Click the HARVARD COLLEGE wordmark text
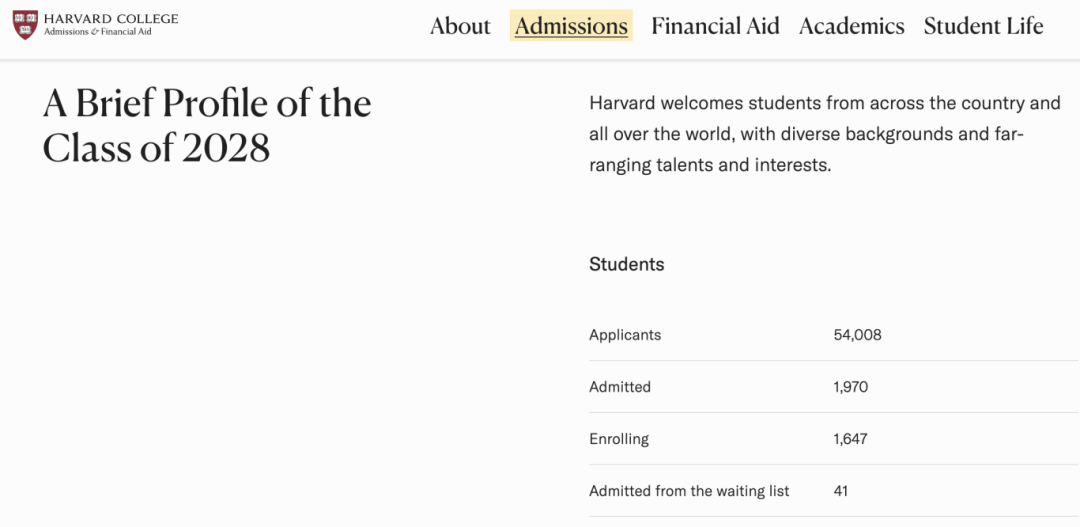Viewport: 1080px width, 527px height. click(111, 18)
